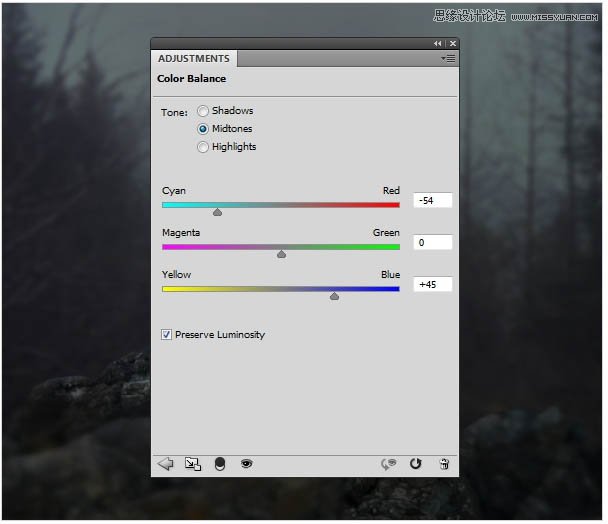The width and height of the screenshot is (608, 524).
Task: Click the Magenta-Green slider handle
Action: [281, 253]
